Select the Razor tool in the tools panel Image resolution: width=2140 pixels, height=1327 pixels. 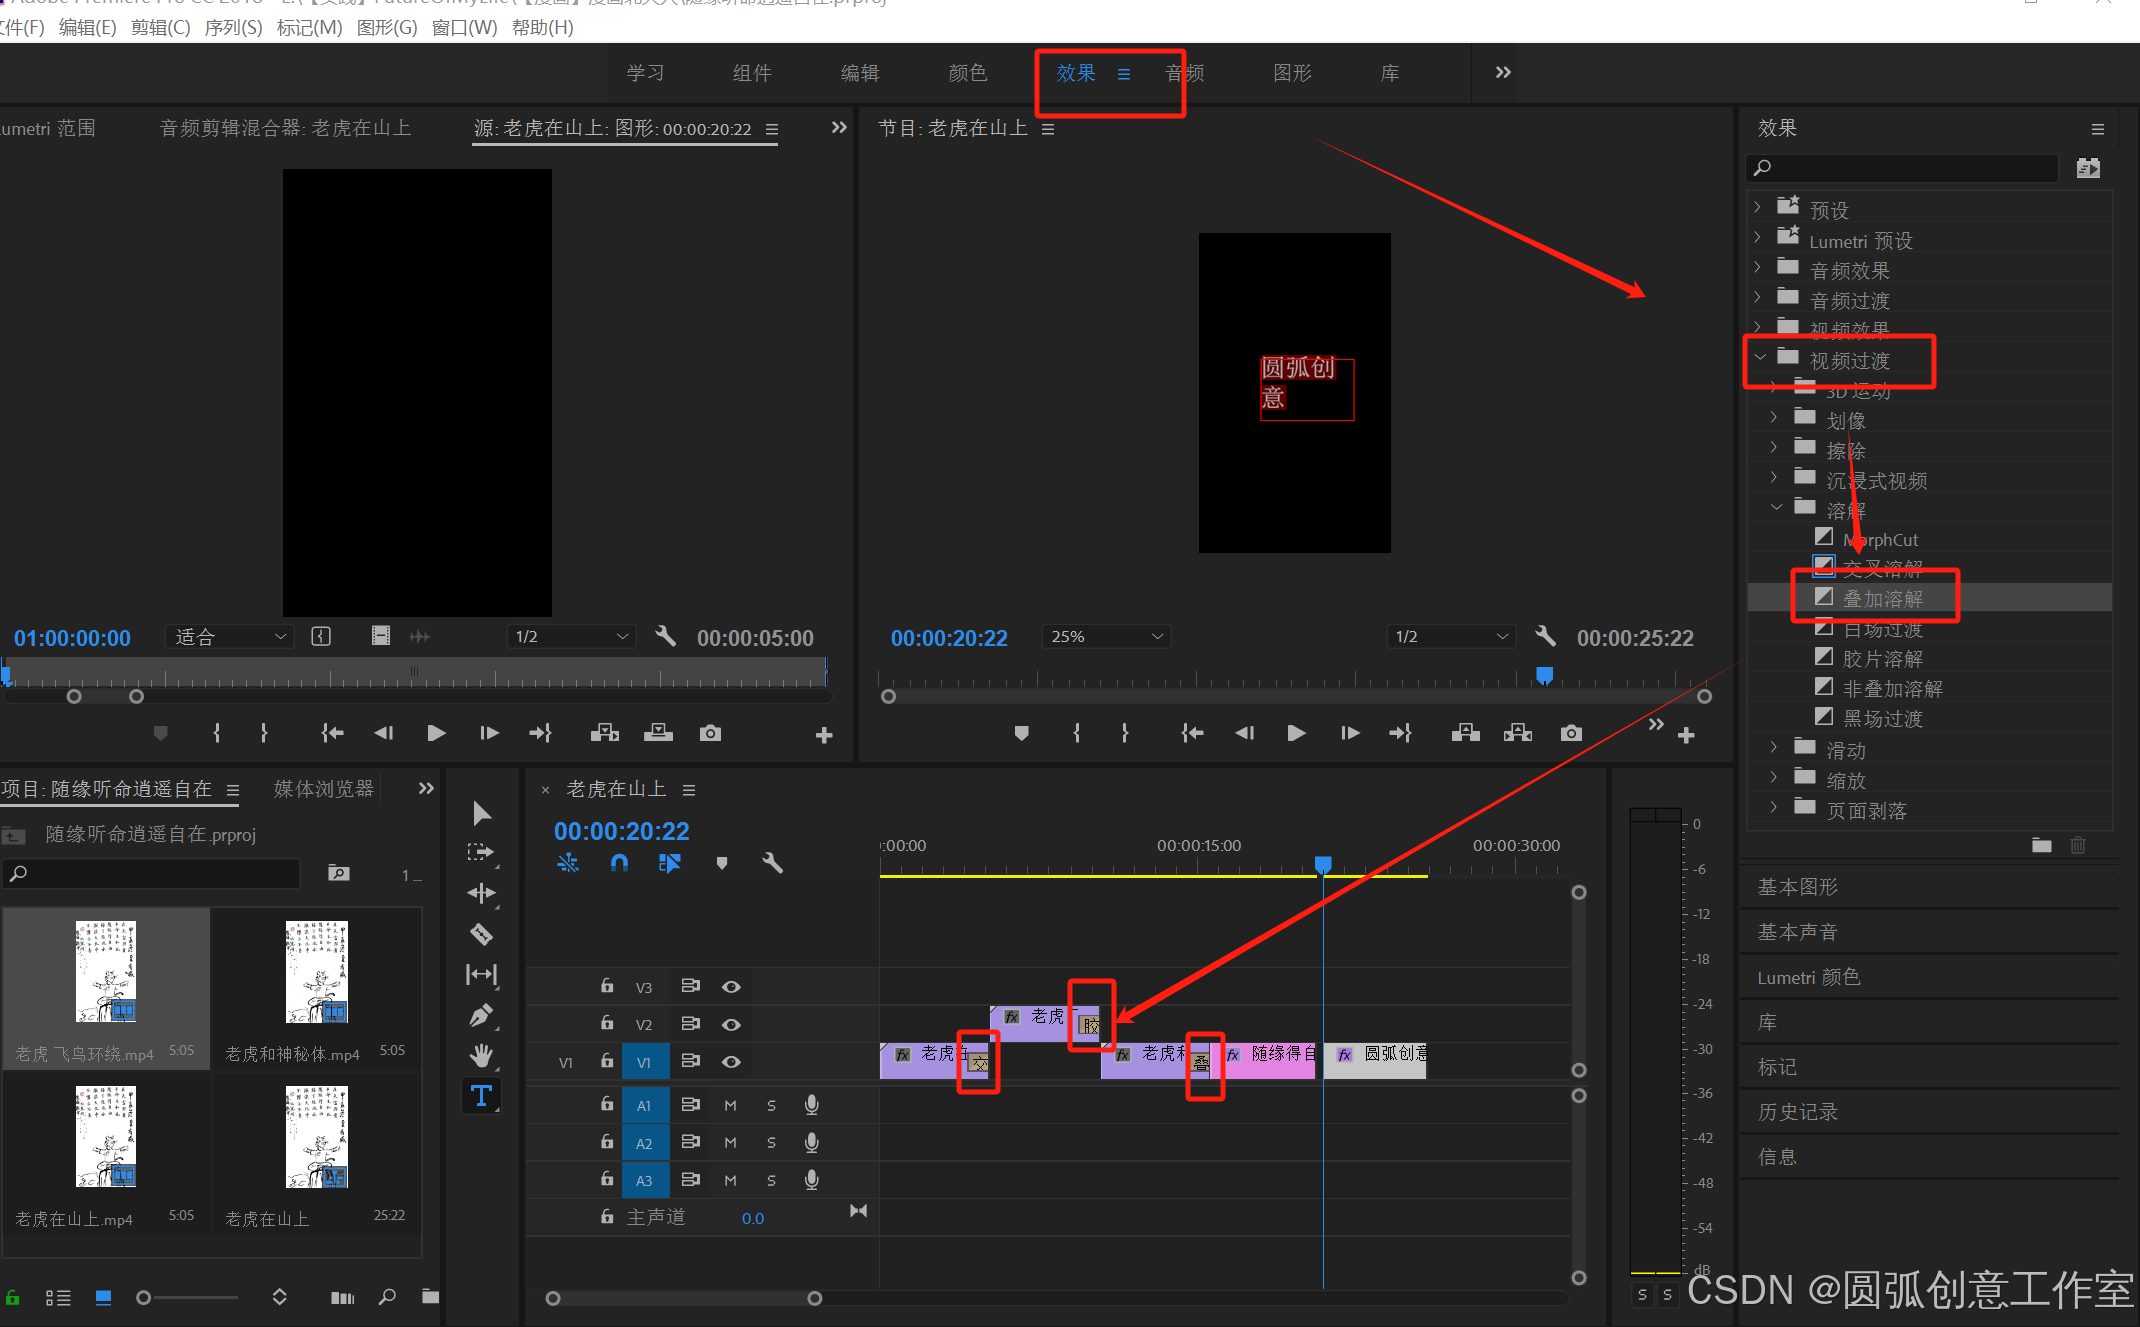click(x=481, y=934)
